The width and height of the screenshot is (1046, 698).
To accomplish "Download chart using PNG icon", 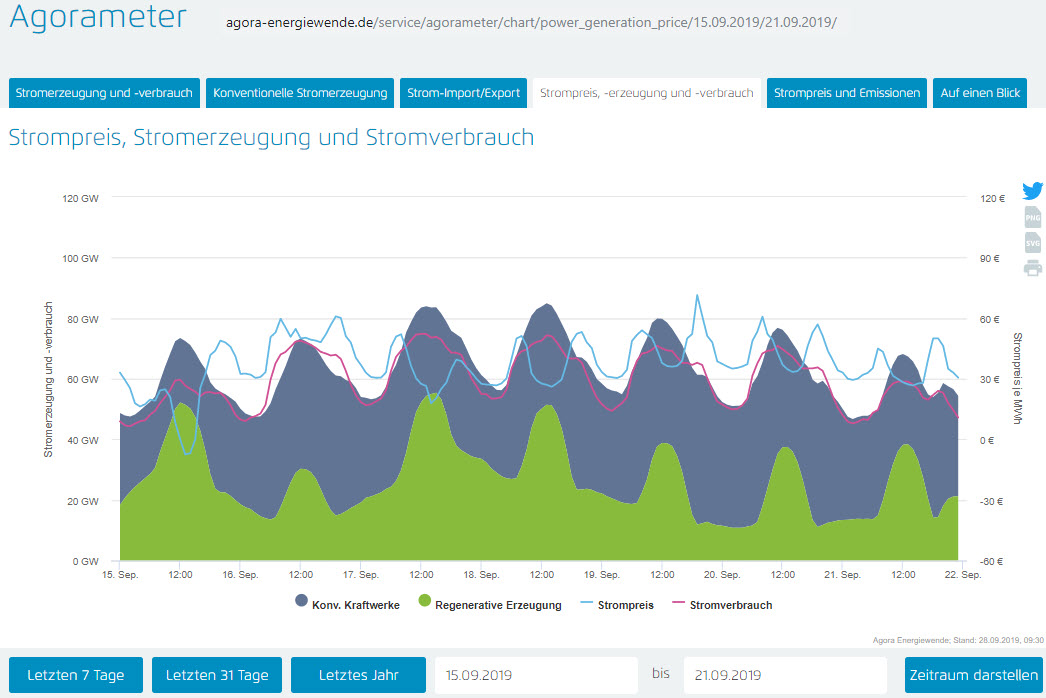I will (1033, 217).
